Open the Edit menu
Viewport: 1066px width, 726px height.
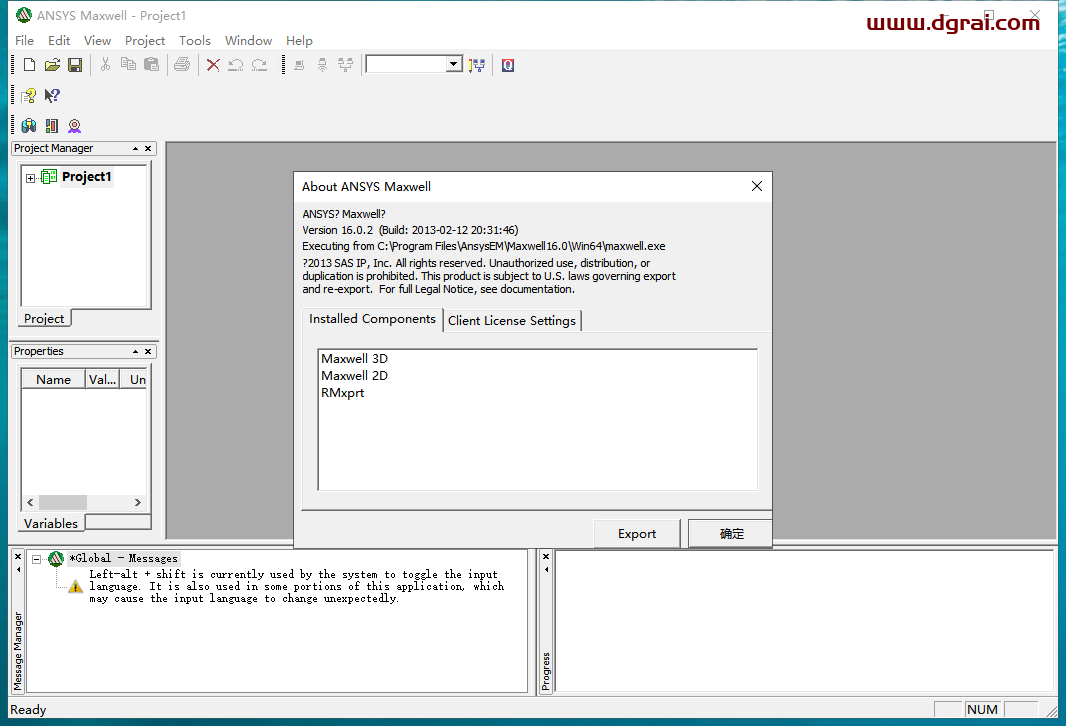[x=59, y=41]
